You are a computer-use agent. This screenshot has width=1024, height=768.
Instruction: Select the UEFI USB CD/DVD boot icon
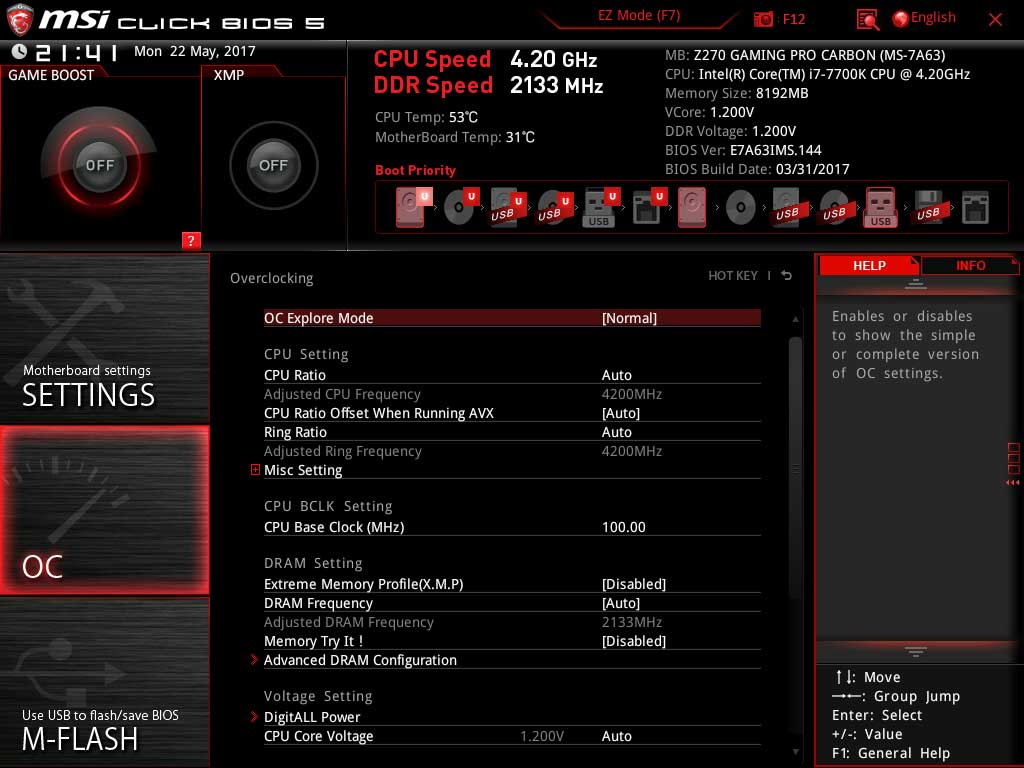pos(554,208)
